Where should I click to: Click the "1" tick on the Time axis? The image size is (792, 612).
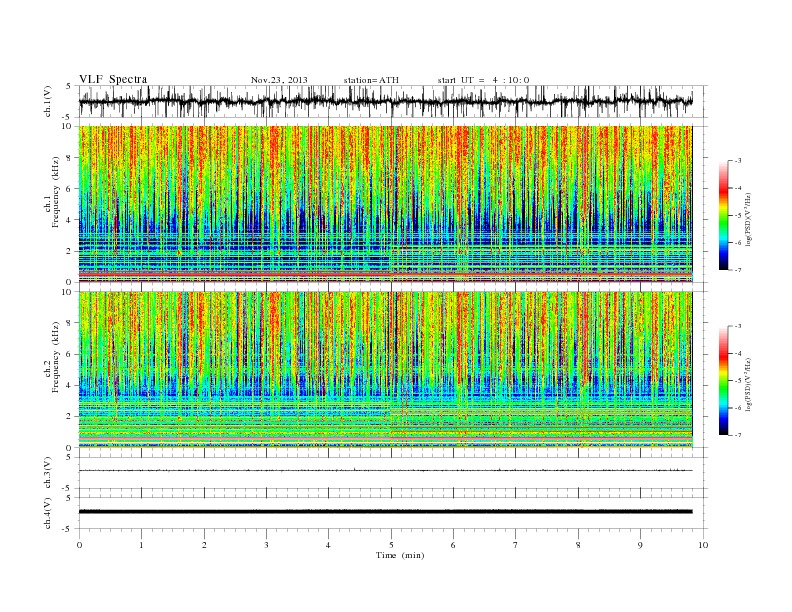[x=141, y=545]
